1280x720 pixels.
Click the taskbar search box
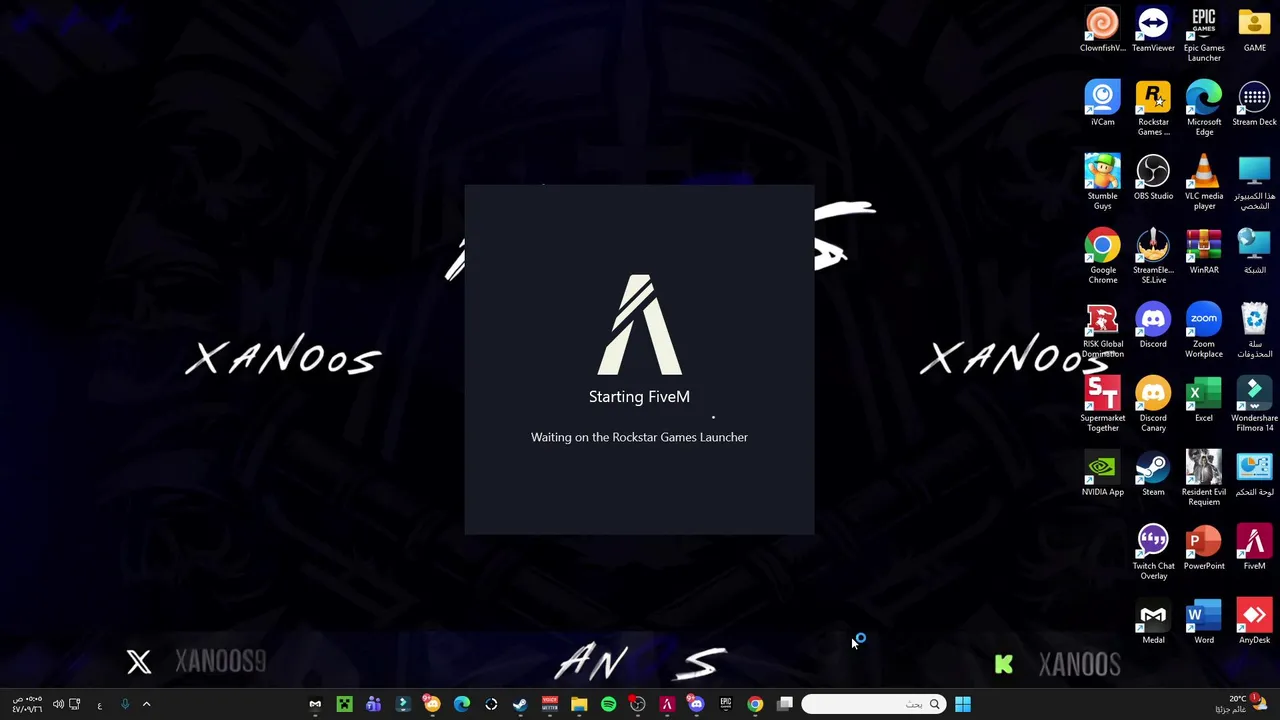pos(874,704)
